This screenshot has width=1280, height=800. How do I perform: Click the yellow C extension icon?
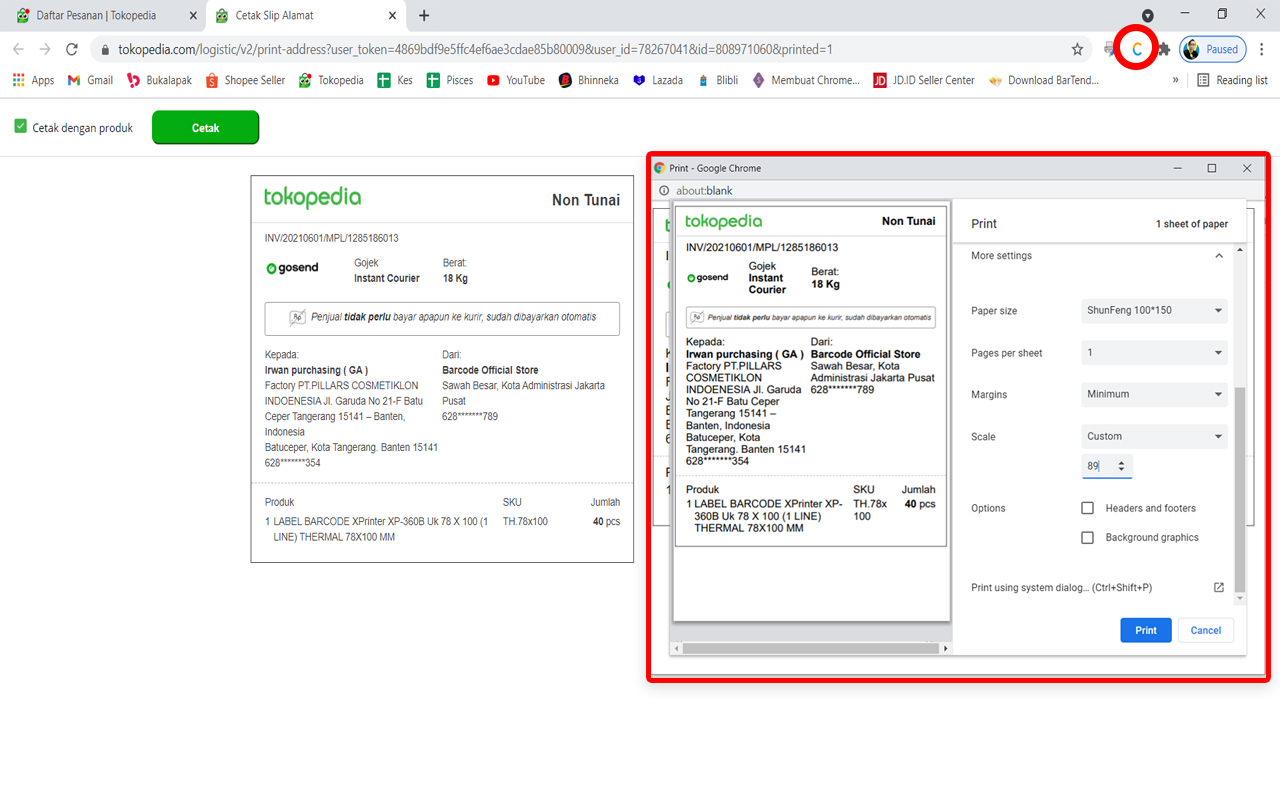(x=1136, y=49)
